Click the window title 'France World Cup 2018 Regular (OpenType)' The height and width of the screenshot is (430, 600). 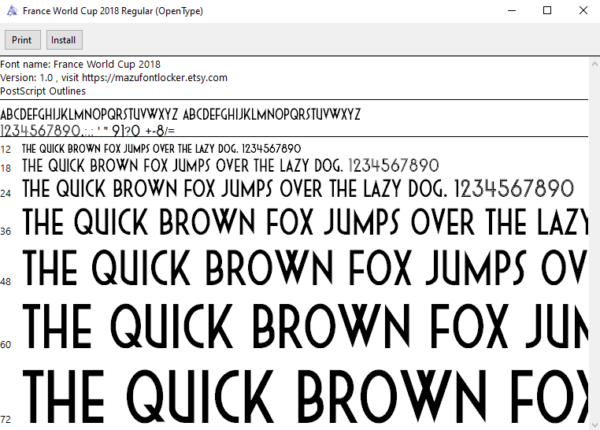coord(113,11)
